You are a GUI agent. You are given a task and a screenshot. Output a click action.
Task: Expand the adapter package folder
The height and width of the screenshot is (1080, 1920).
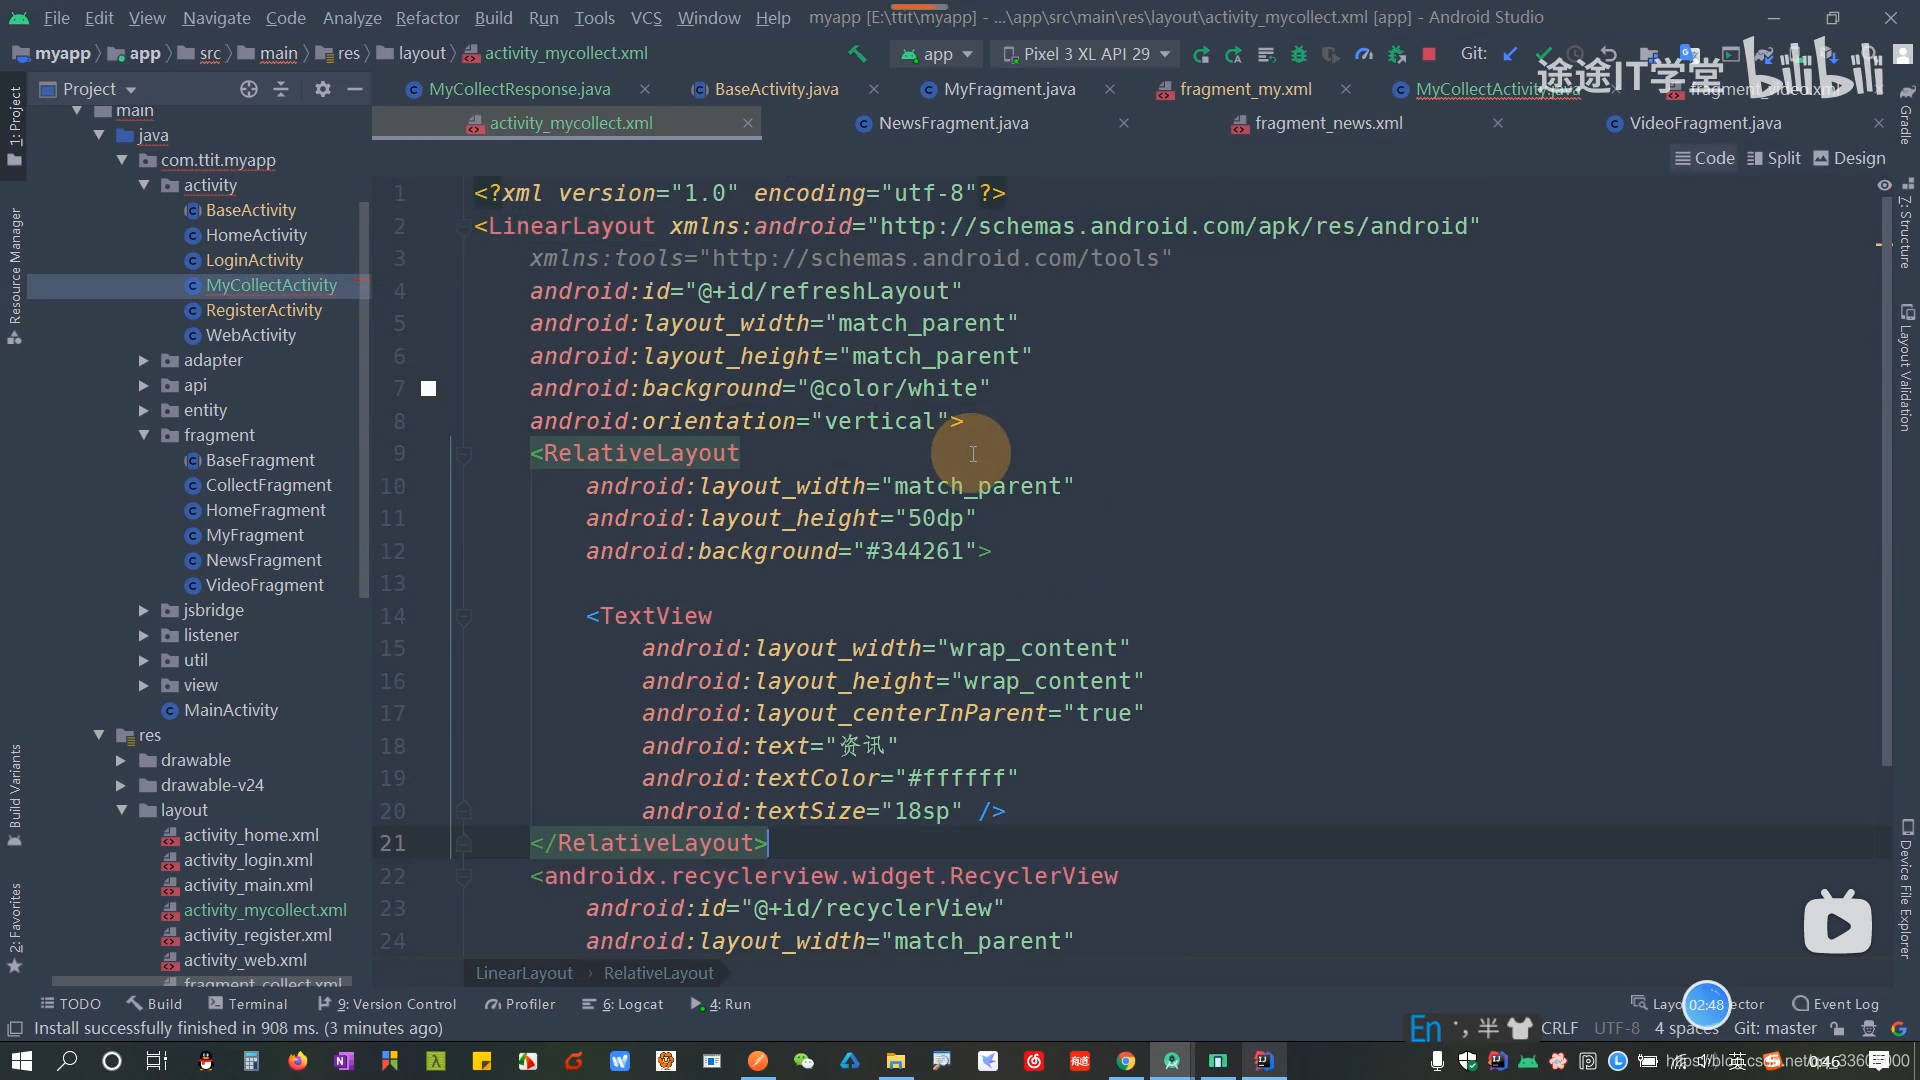pyautogui.click(x=144, y=360)
